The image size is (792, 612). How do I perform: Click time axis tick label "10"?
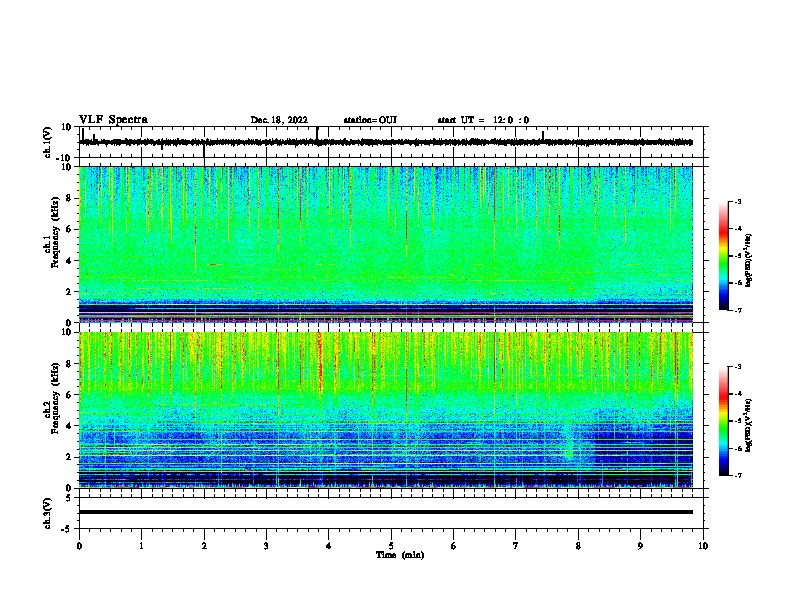point(703,546)
